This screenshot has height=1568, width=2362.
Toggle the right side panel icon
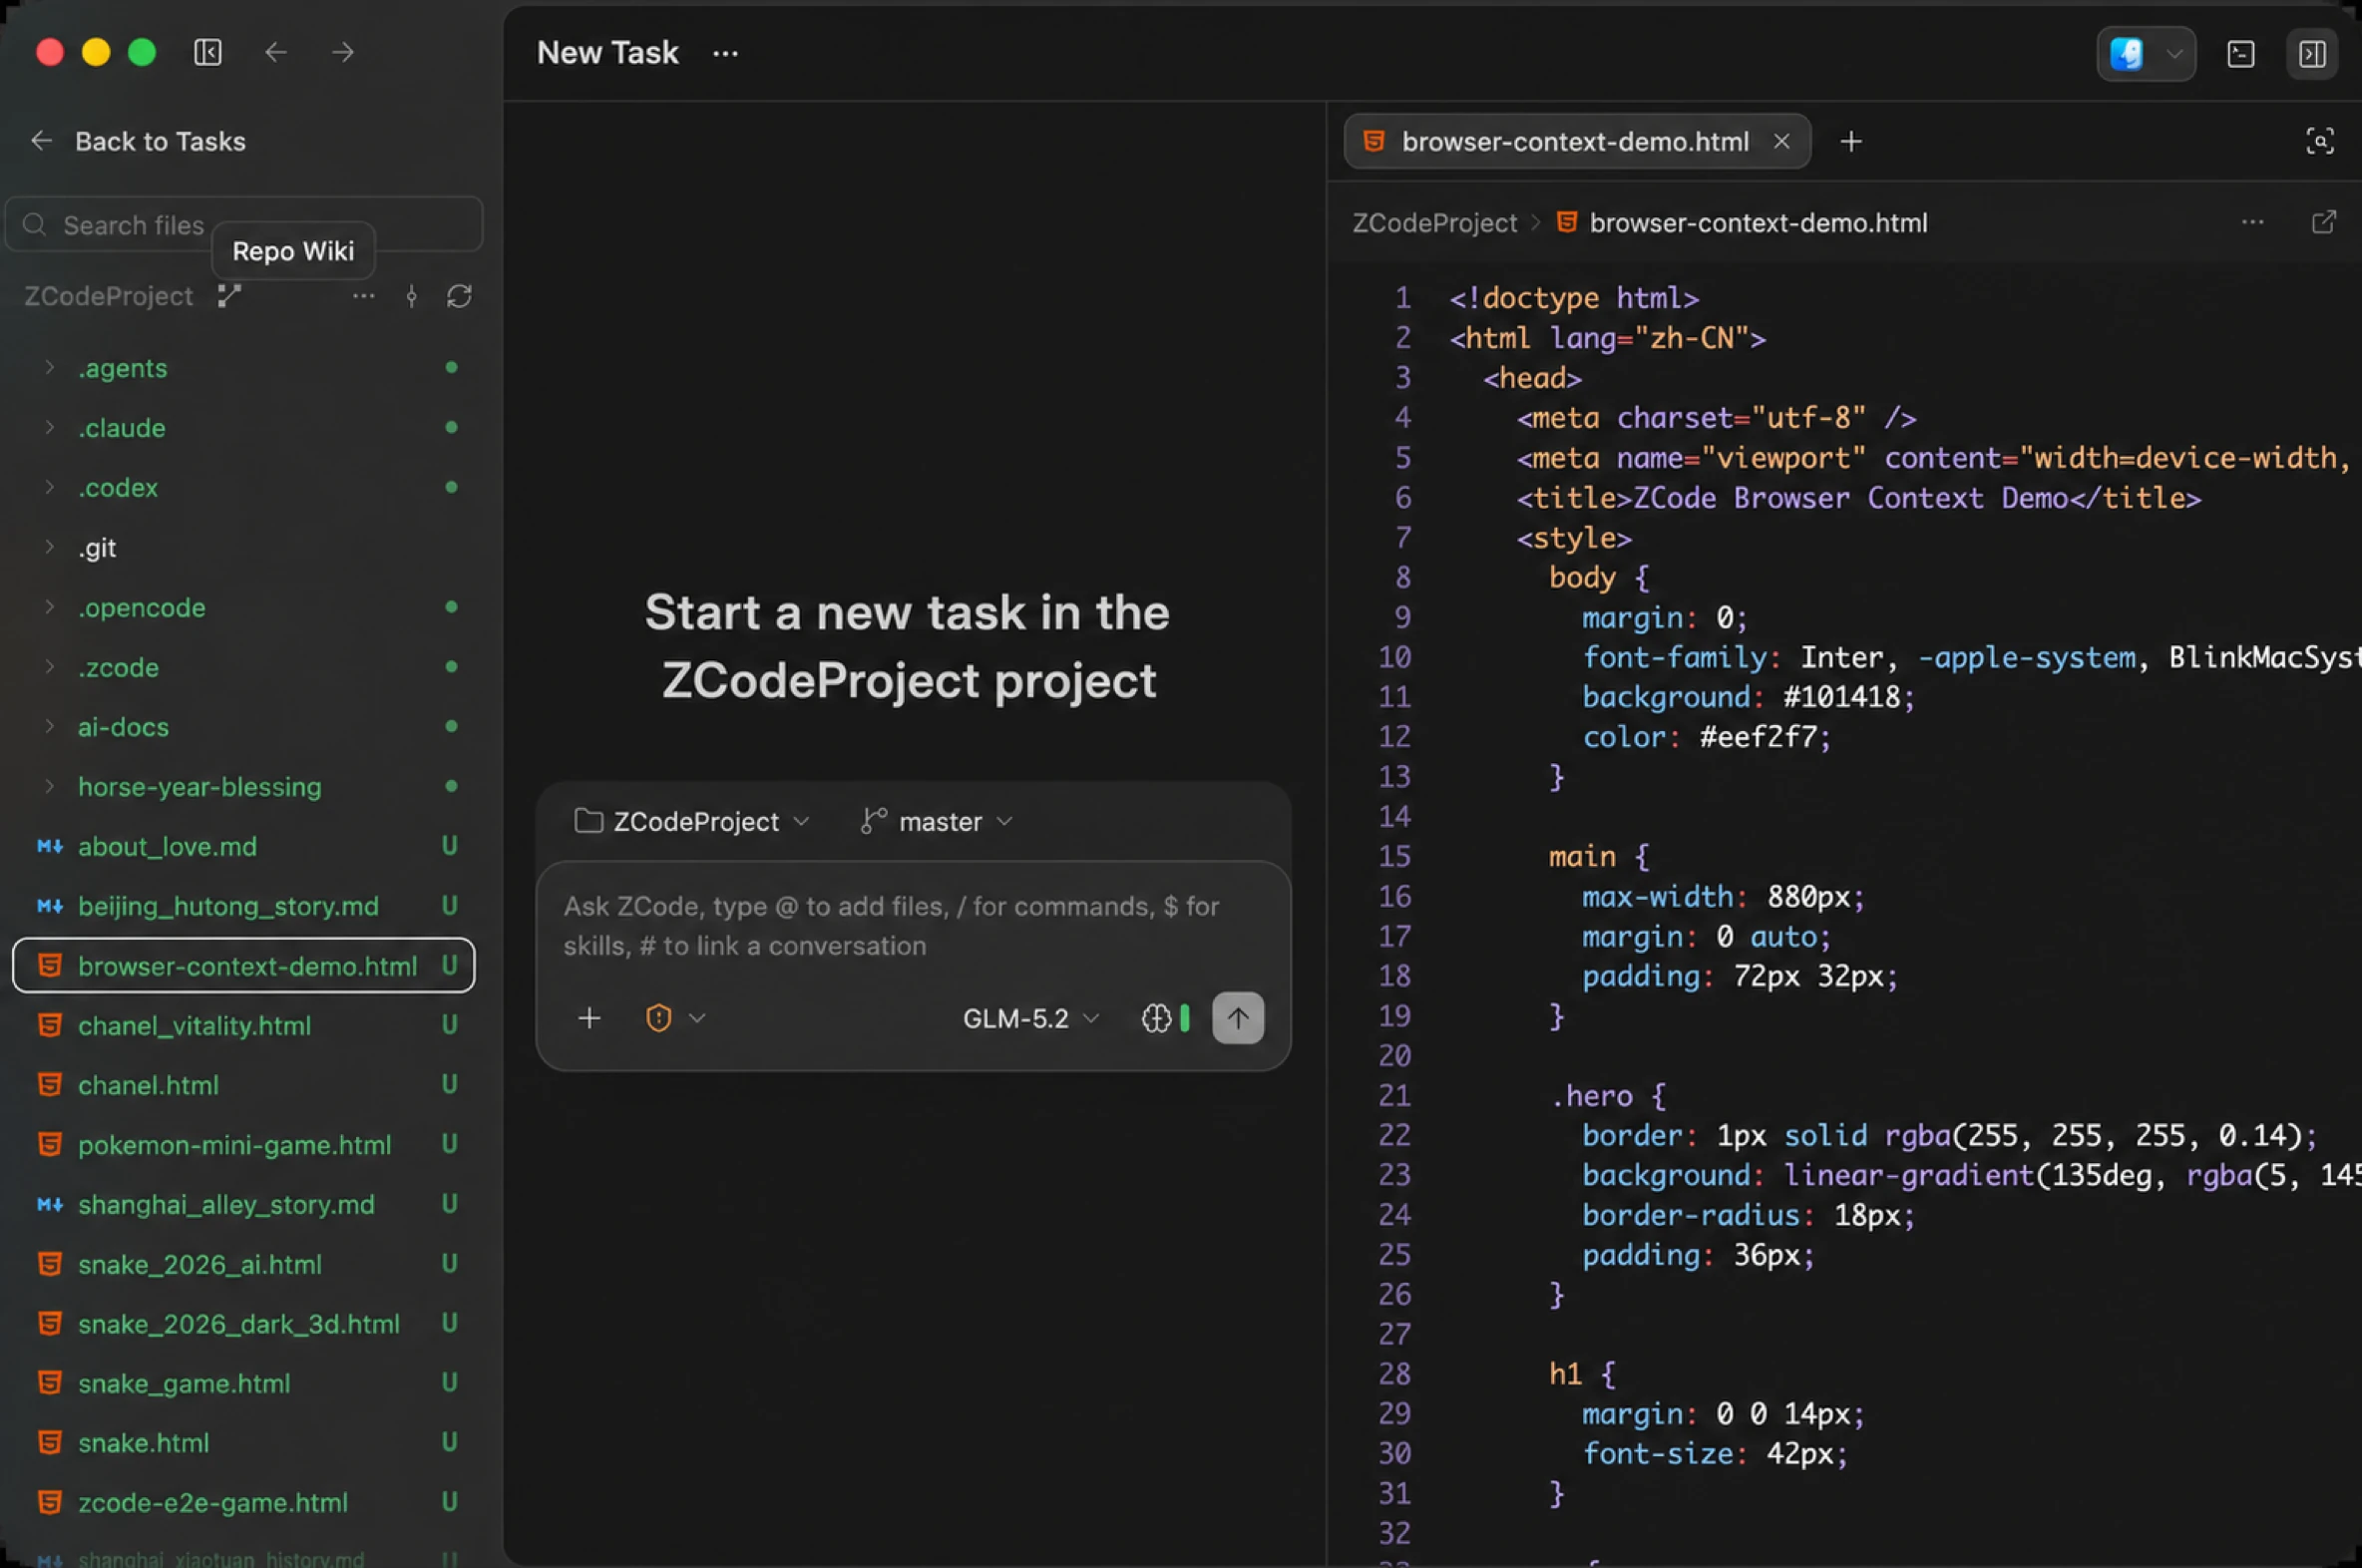point(2312,54)
